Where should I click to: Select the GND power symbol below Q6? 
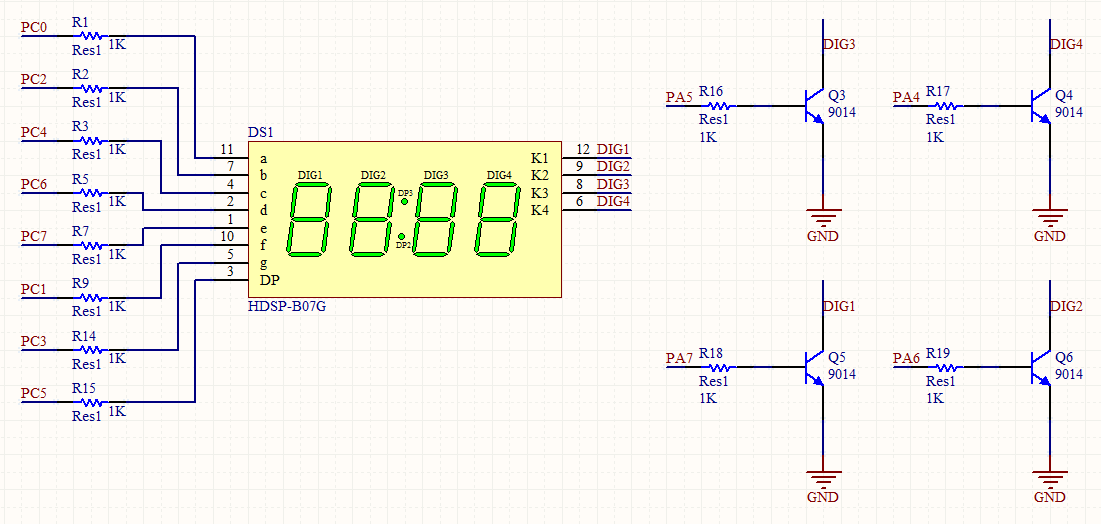(x=1049, y=480)
